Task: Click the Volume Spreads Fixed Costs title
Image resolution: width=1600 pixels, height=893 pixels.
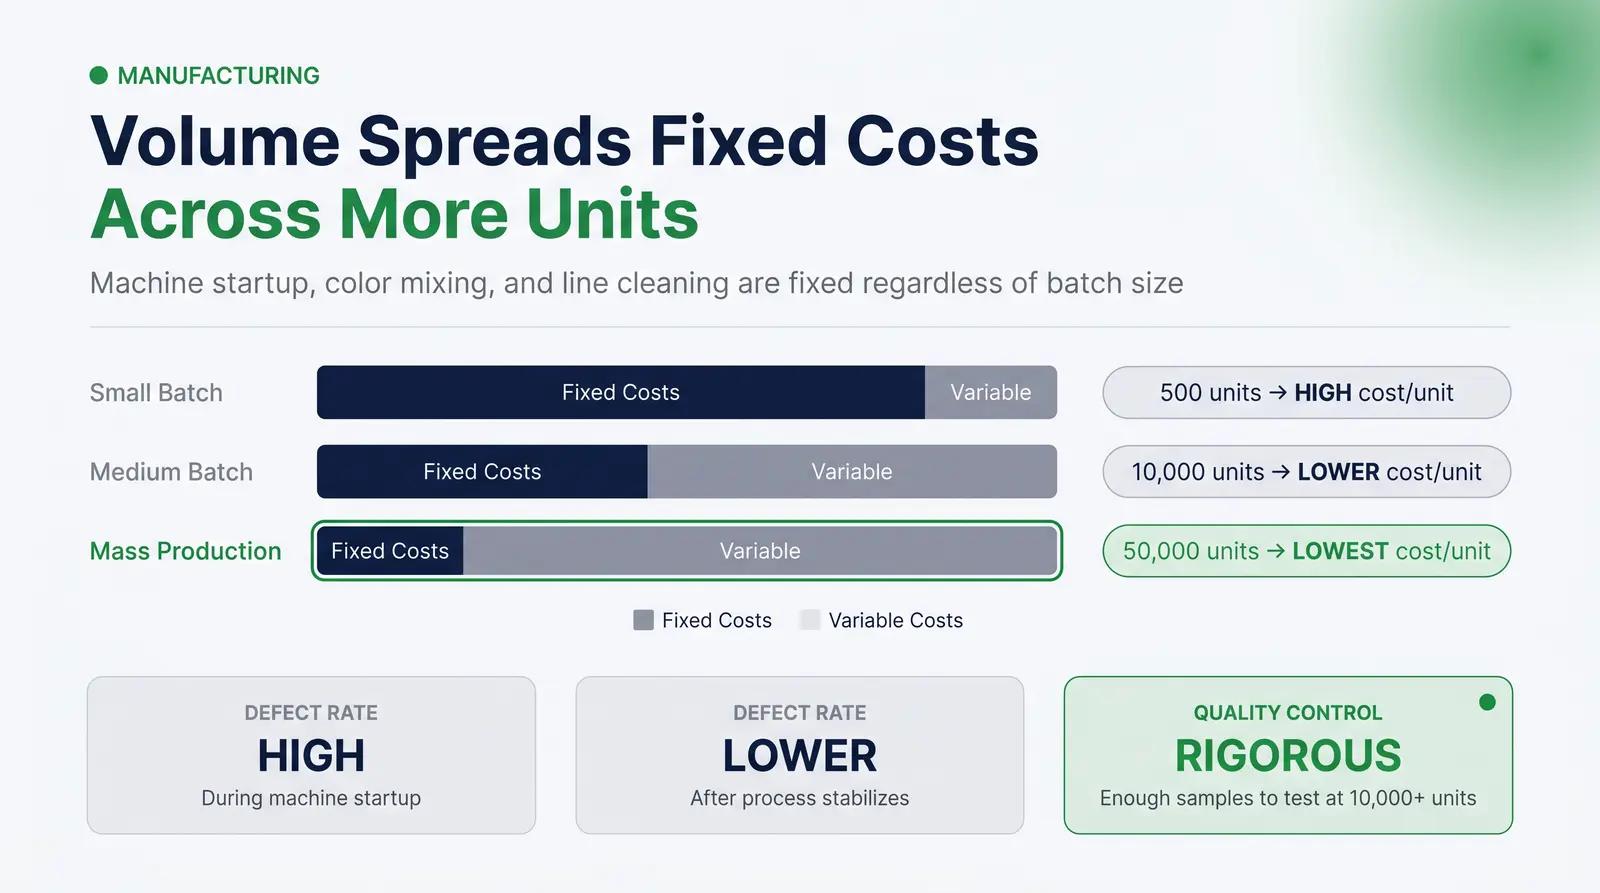Action: (565, 141)
